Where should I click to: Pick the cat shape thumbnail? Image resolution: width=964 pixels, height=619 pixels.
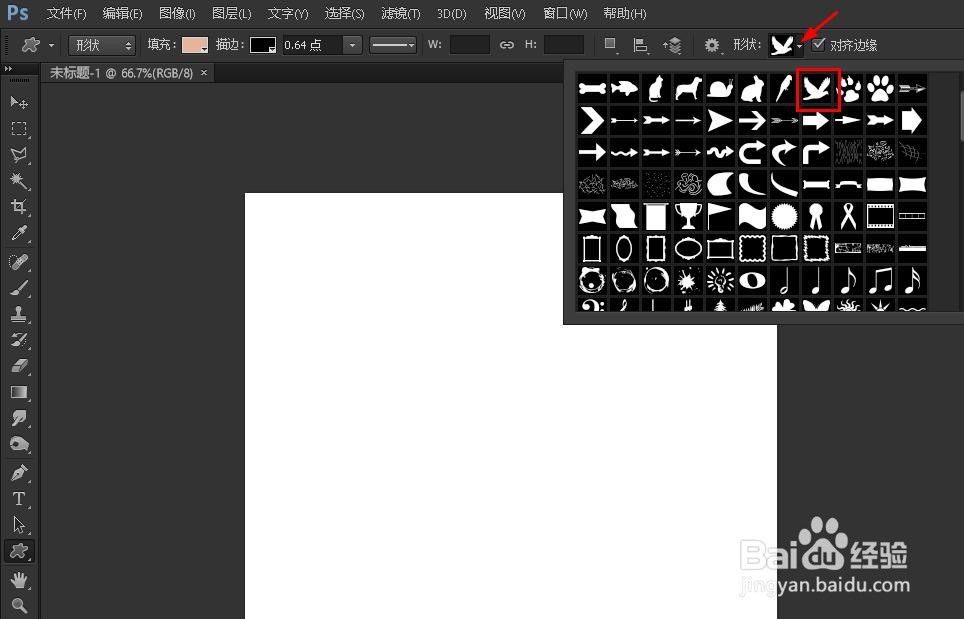click(656, 89)
